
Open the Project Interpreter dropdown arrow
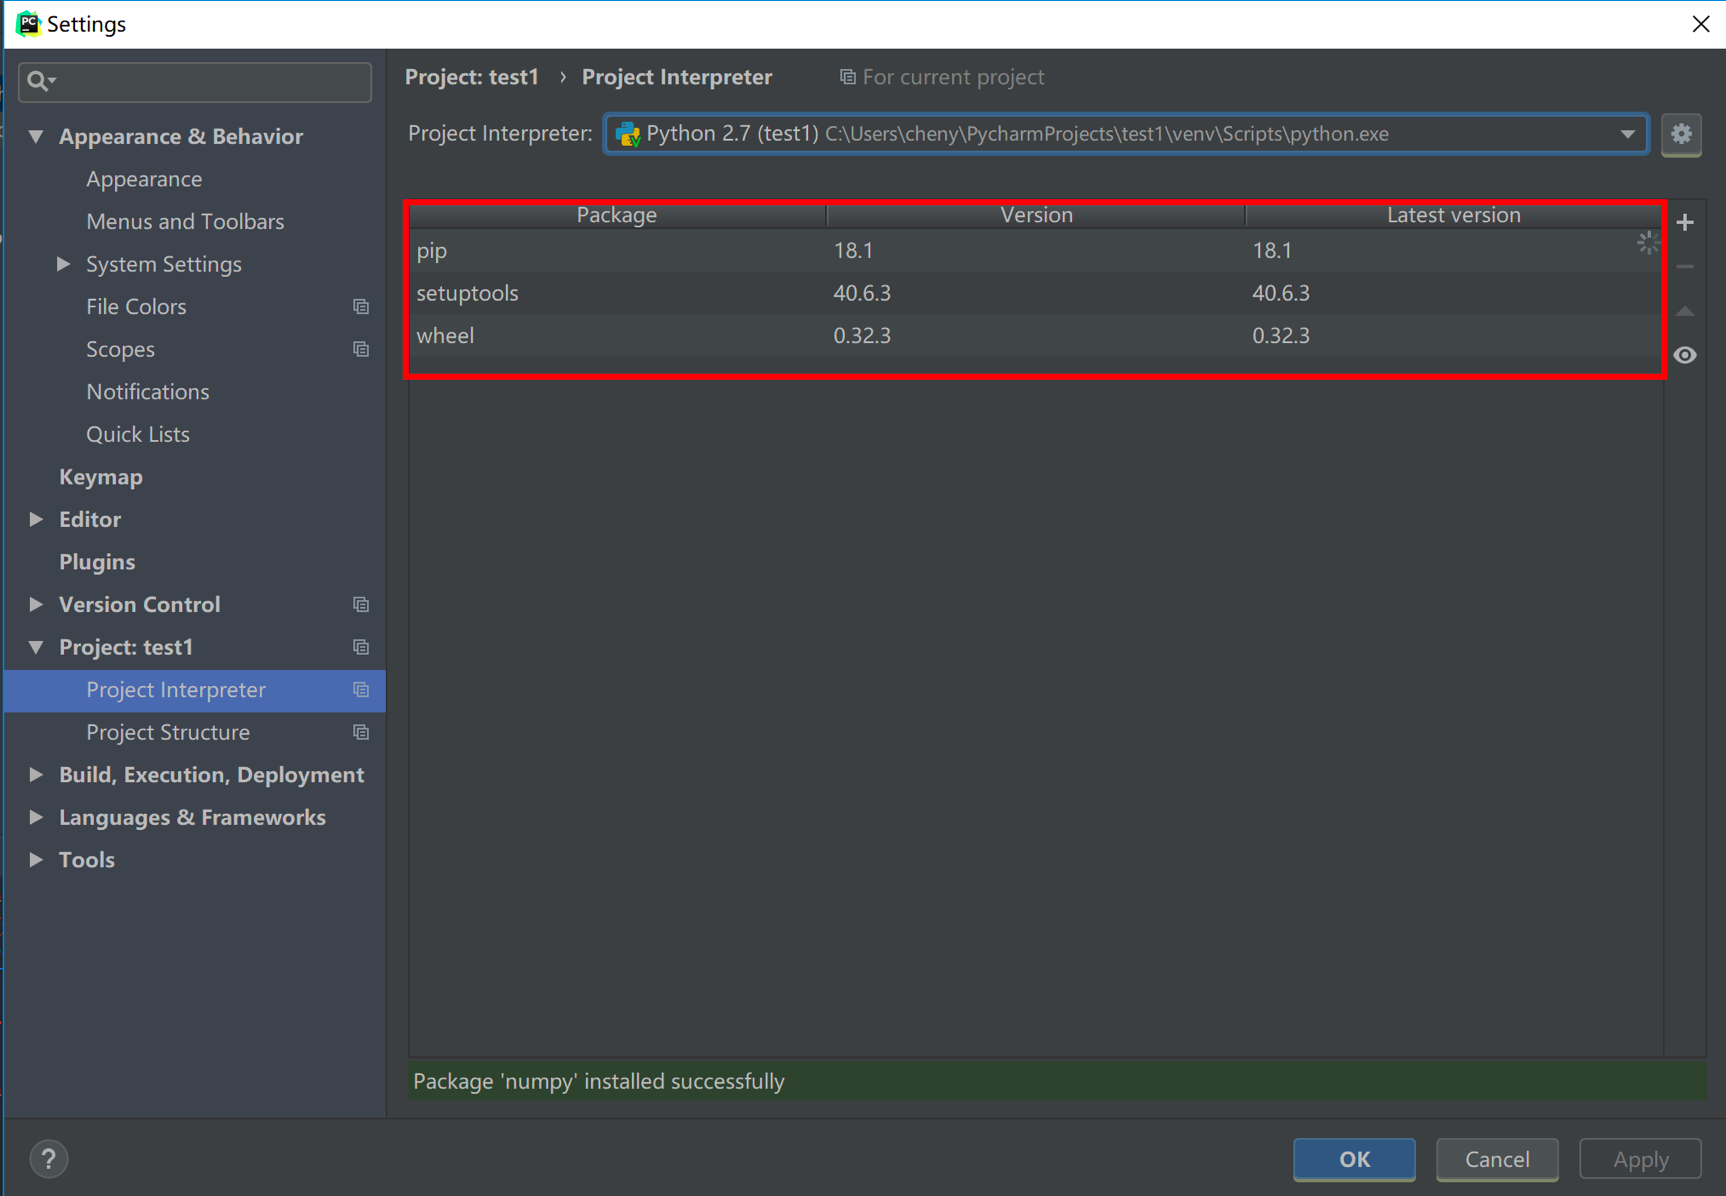tap(1627, 134)
